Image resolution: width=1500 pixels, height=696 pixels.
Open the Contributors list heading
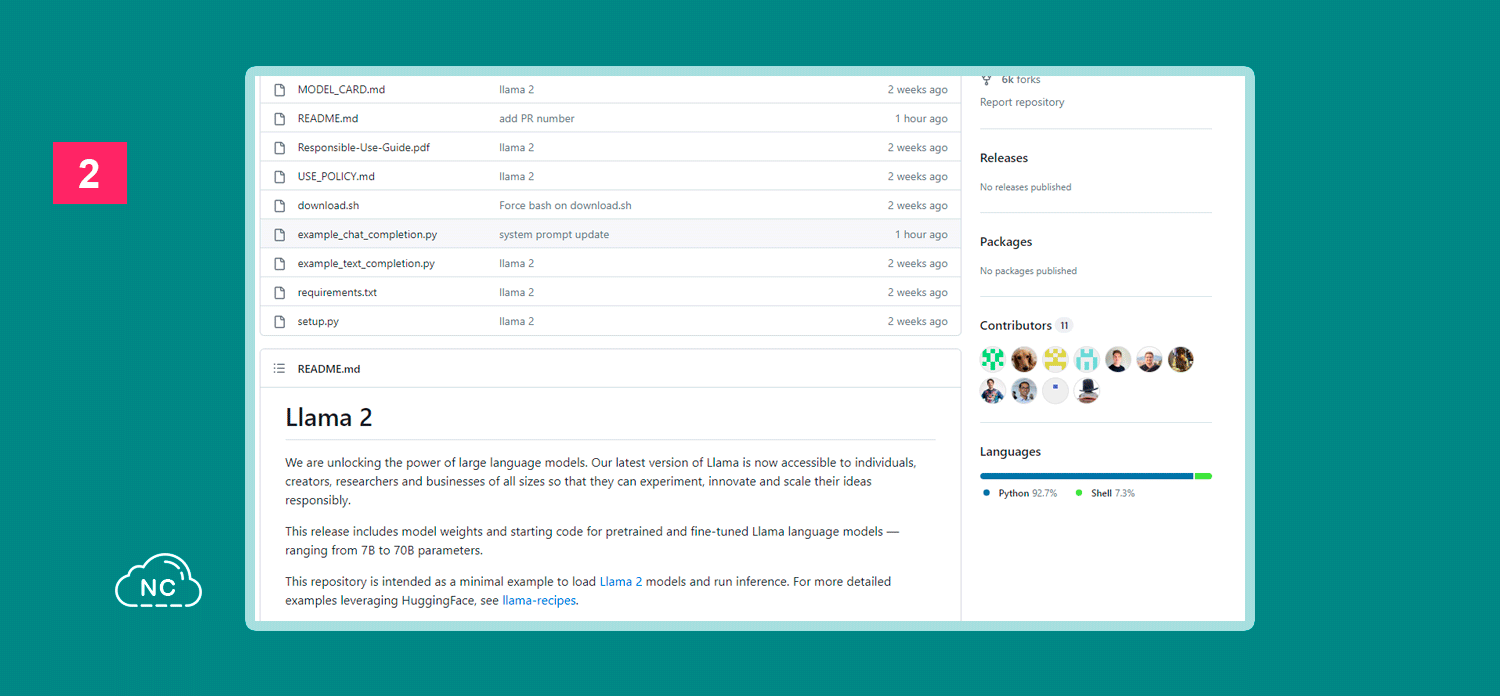click(1016, 325)
